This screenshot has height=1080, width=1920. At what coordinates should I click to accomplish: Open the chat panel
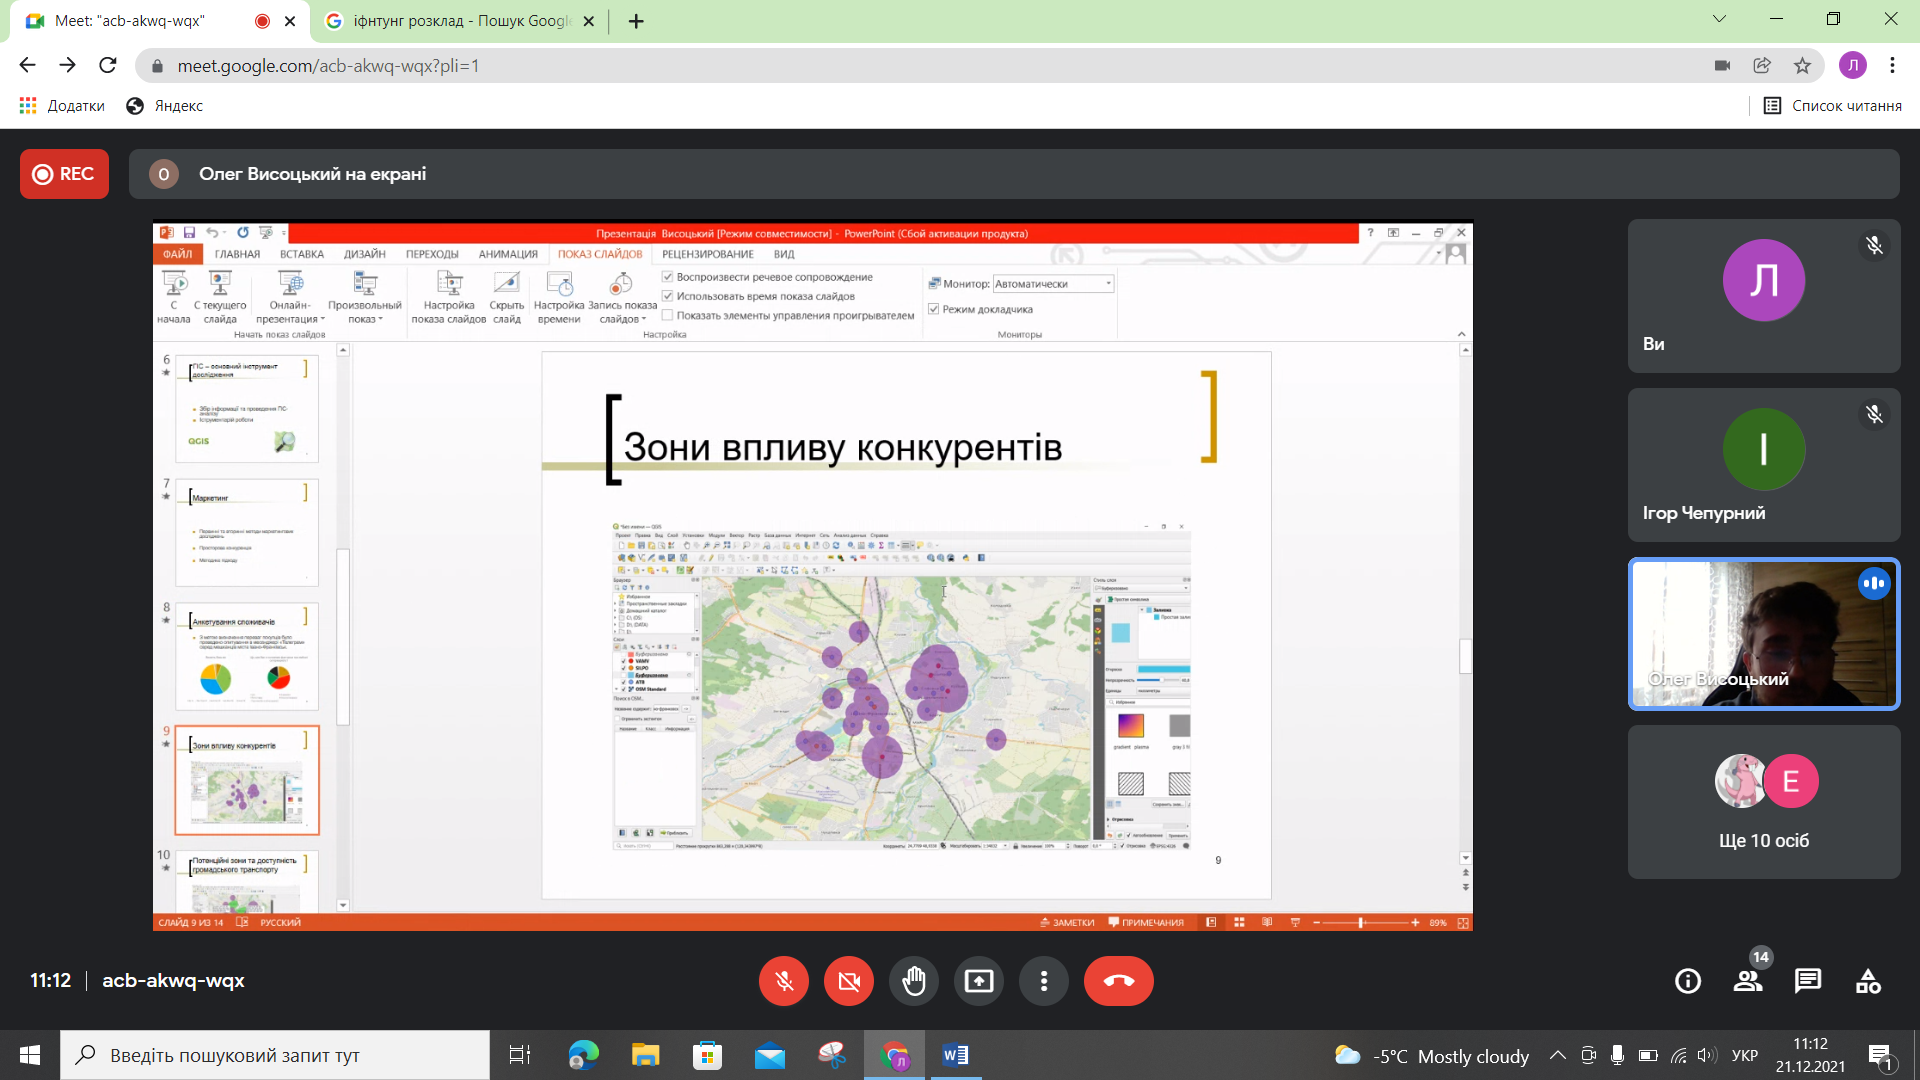coord(1808,981)
